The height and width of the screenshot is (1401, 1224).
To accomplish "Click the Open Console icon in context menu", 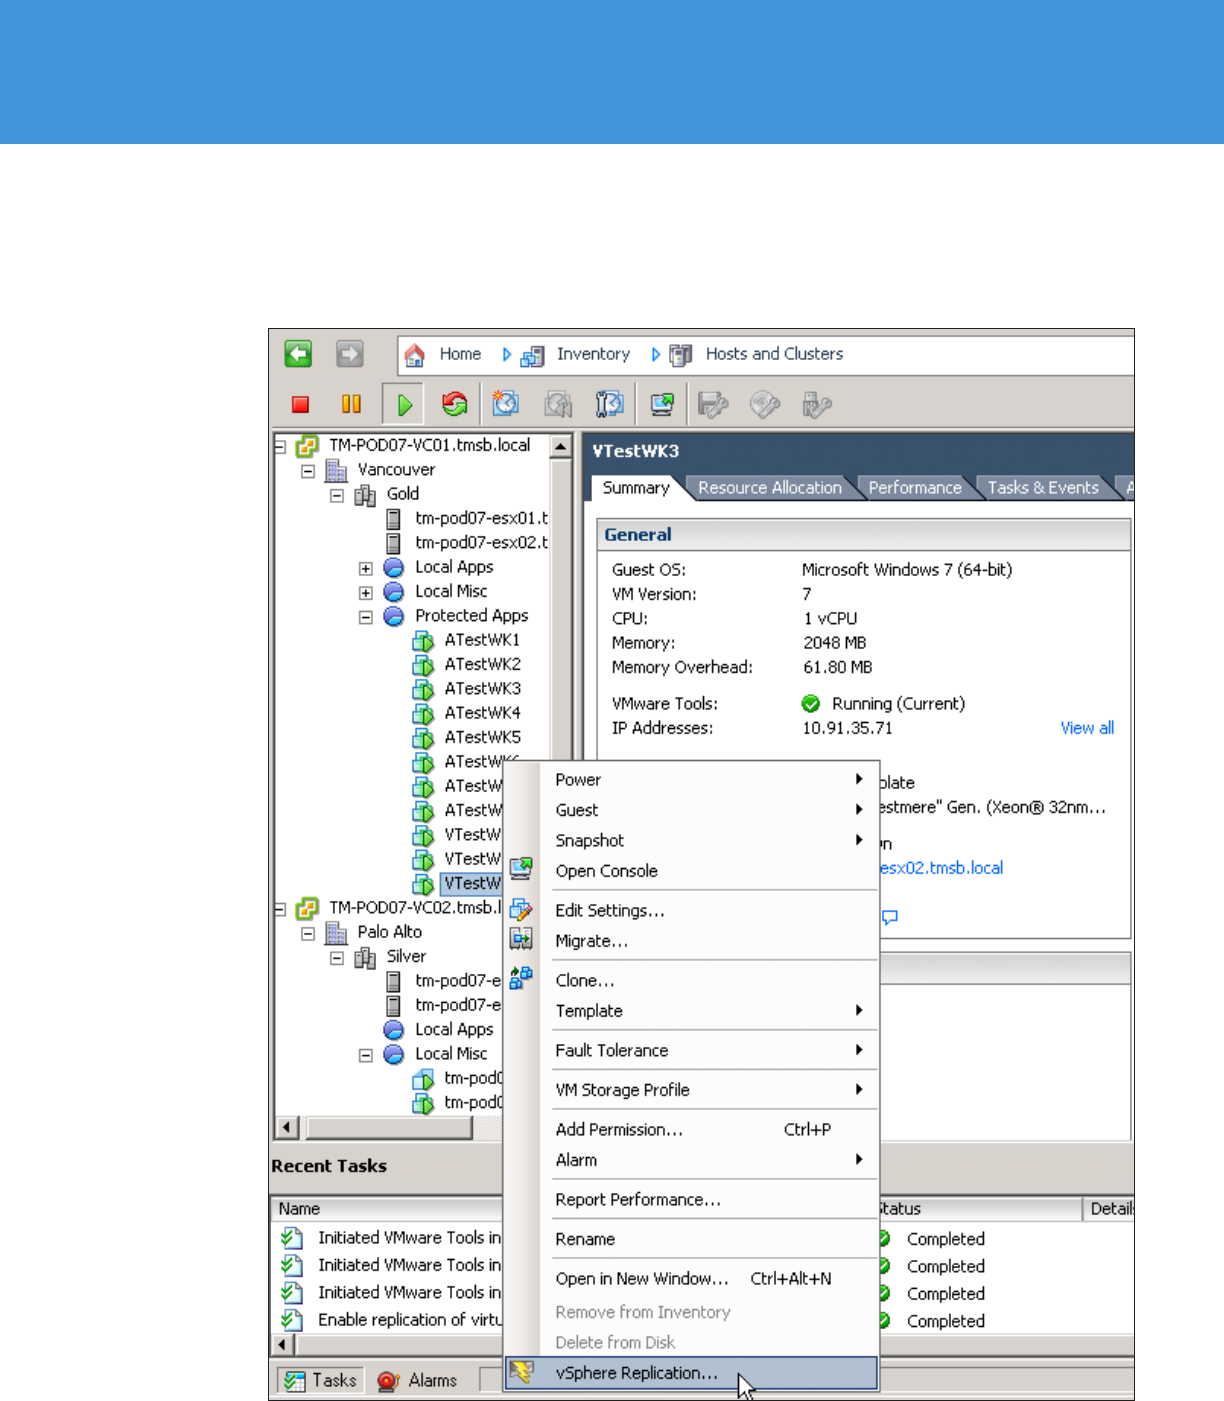I will click(521, 869).
